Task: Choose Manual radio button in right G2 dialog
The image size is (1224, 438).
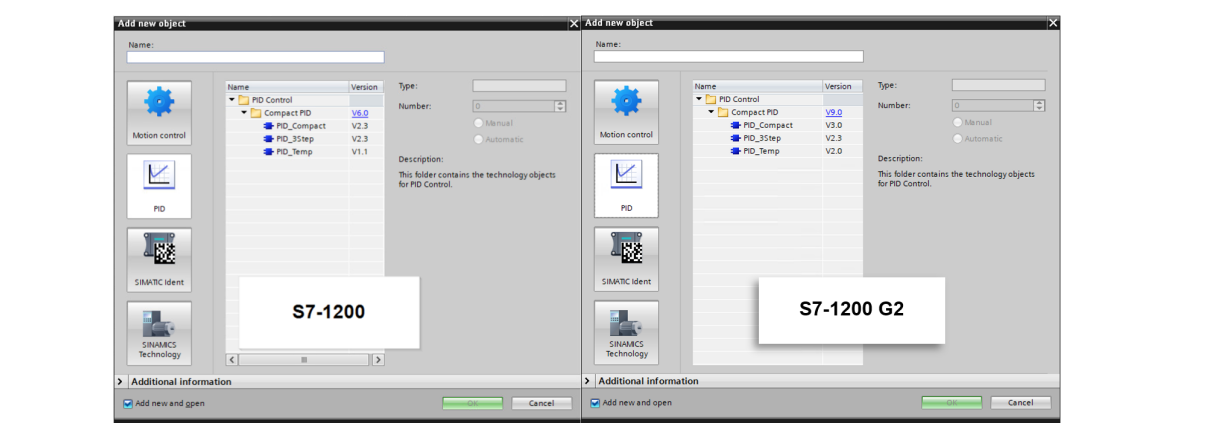Action: point(958,122)
